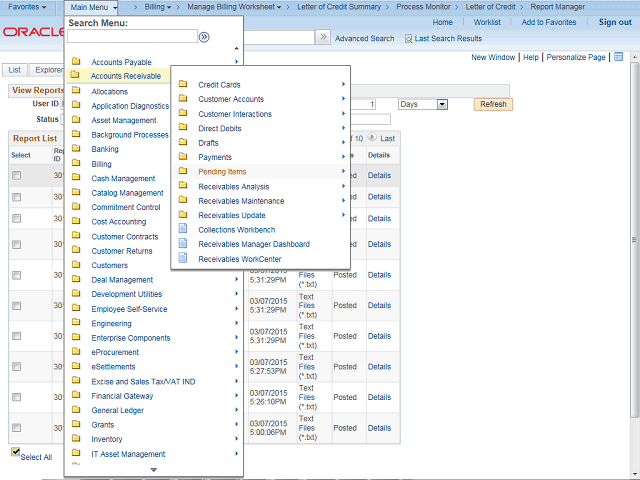Open the Days unit dropdown
Screen dimensions: 640x480
[422, 104]
